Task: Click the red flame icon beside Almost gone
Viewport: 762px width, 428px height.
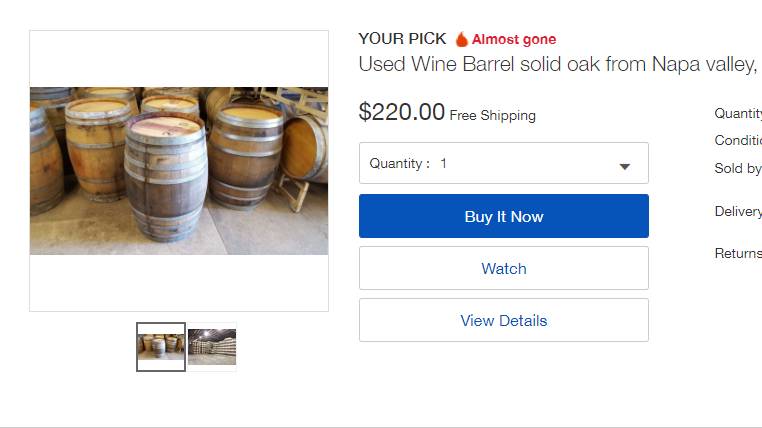Action: [462, 39]
